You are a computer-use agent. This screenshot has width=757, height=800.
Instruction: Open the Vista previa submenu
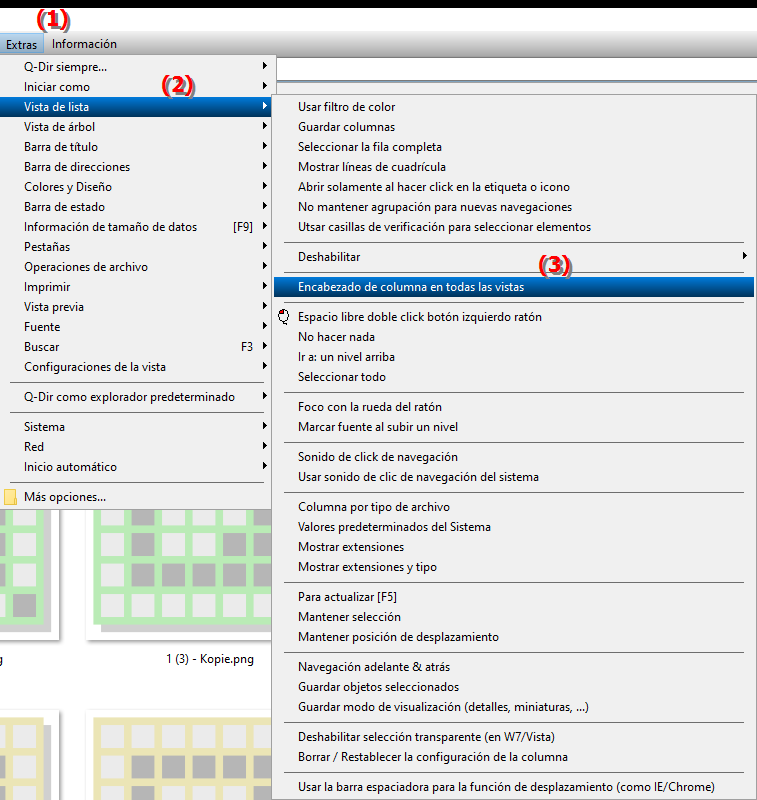click(137, 307)
